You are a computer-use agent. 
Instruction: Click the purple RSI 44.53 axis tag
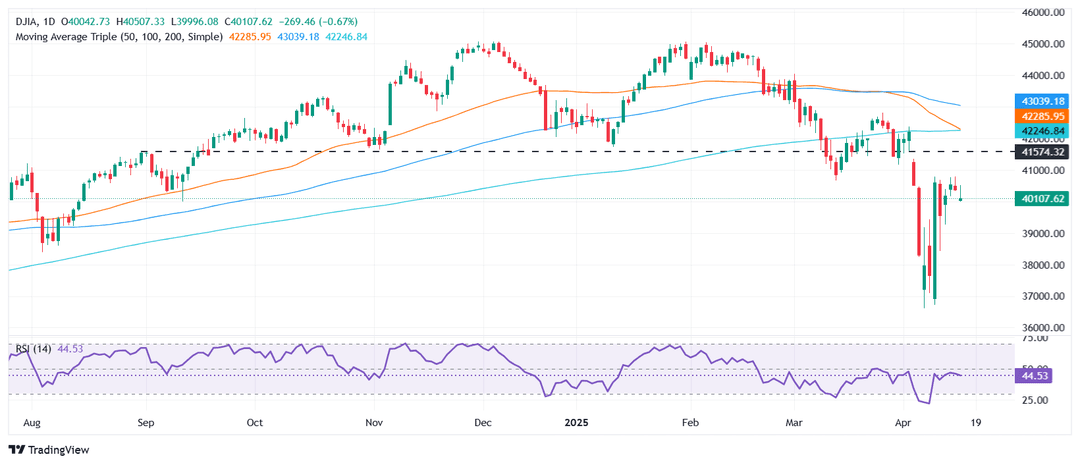pyautogui.click(x=1044, y=376)
